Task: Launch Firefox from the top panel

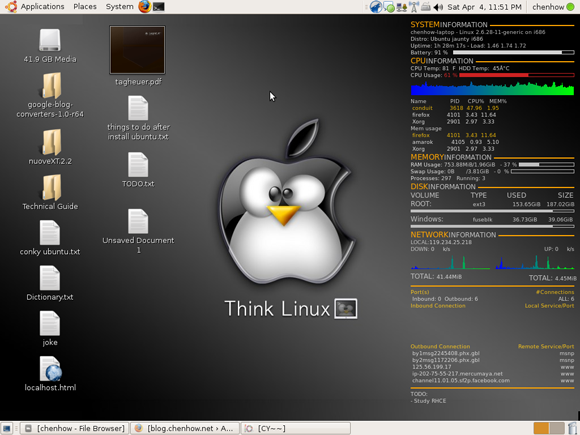Action: pos(145,6)
